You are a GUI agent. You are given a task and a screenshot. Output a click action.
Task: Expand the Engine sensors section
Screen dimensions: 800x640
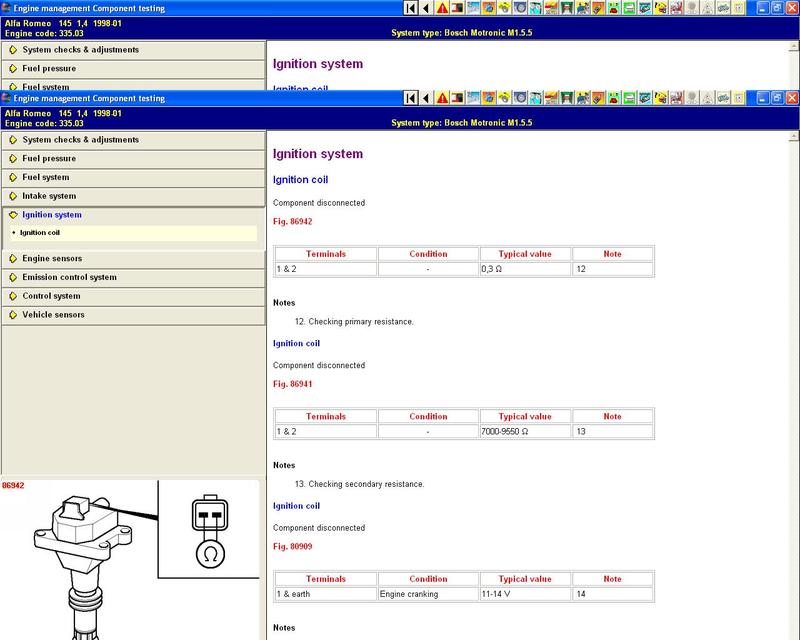point(134,259)
